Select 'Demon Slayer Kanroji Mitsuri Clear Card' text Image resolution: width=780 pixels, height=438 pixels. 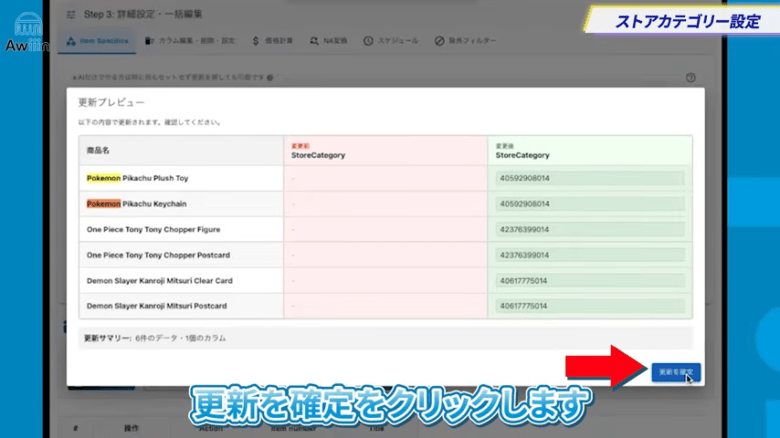click(159, 281)
